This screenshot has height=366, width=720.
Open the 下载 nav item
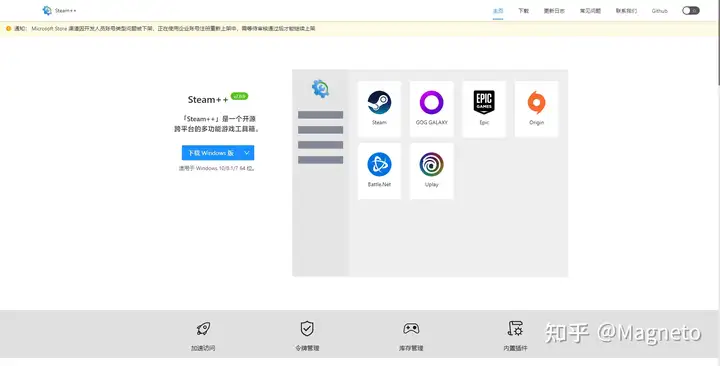(523, 11)
